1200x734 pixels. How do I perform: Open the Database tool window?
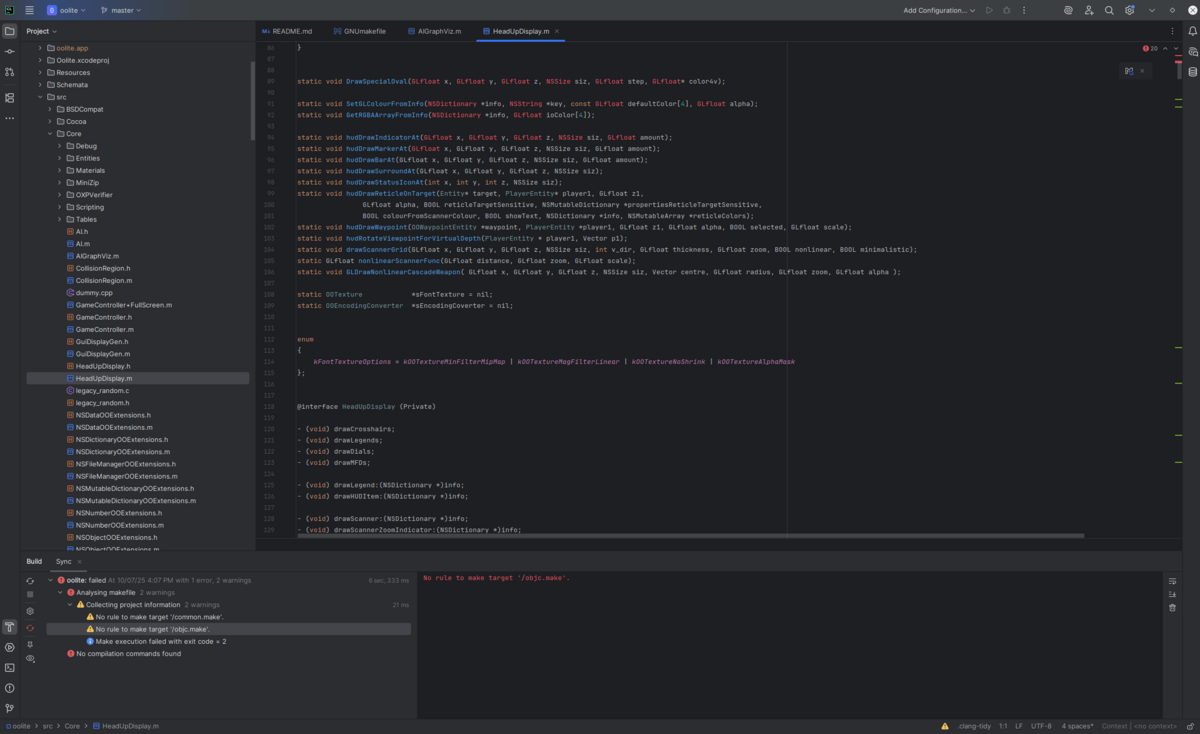(x=1192, y=72)
